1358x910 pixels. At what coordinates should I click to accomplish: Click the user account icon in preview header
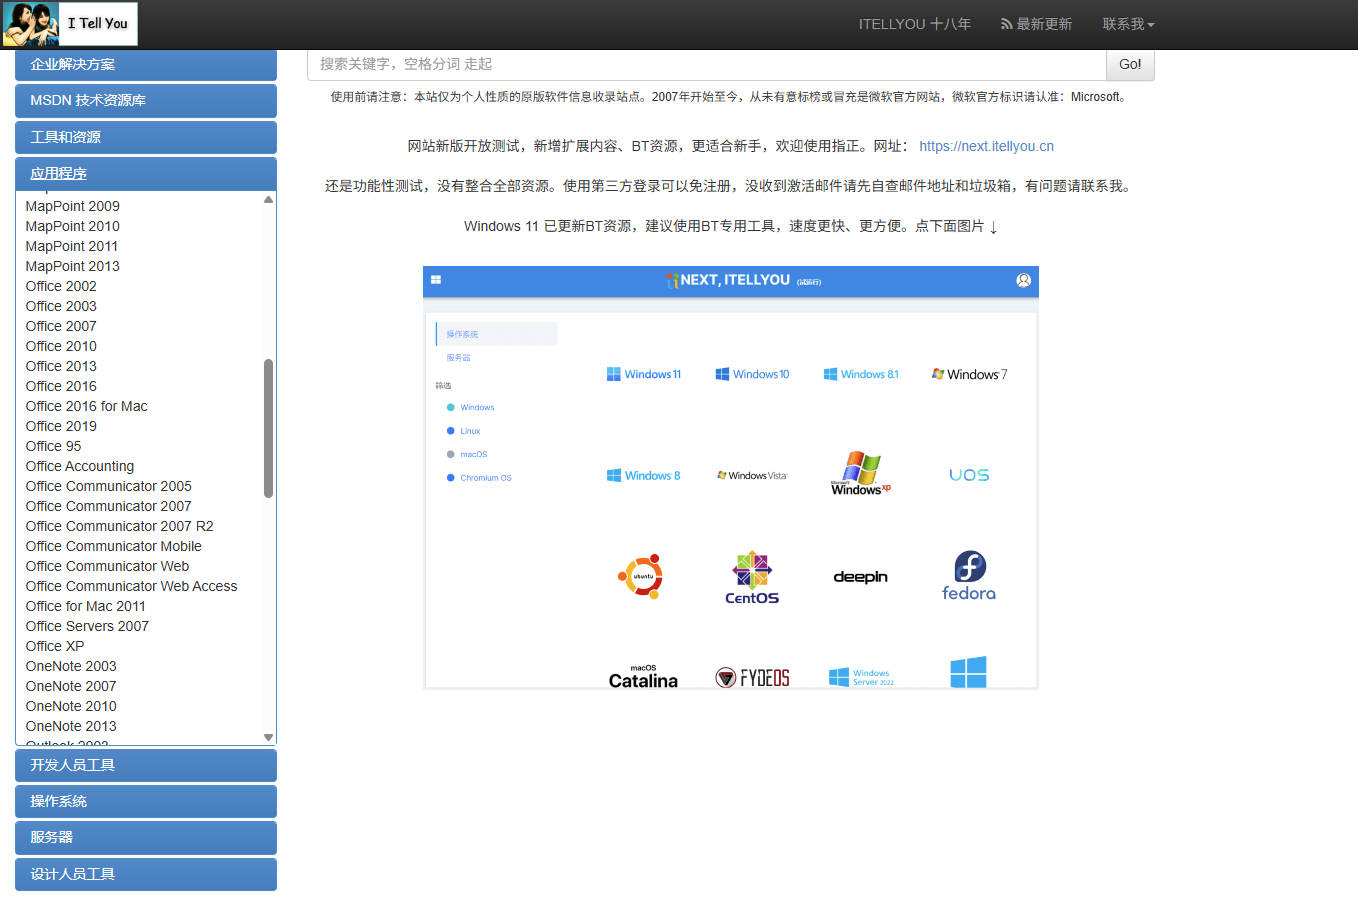coord(1023,281)
